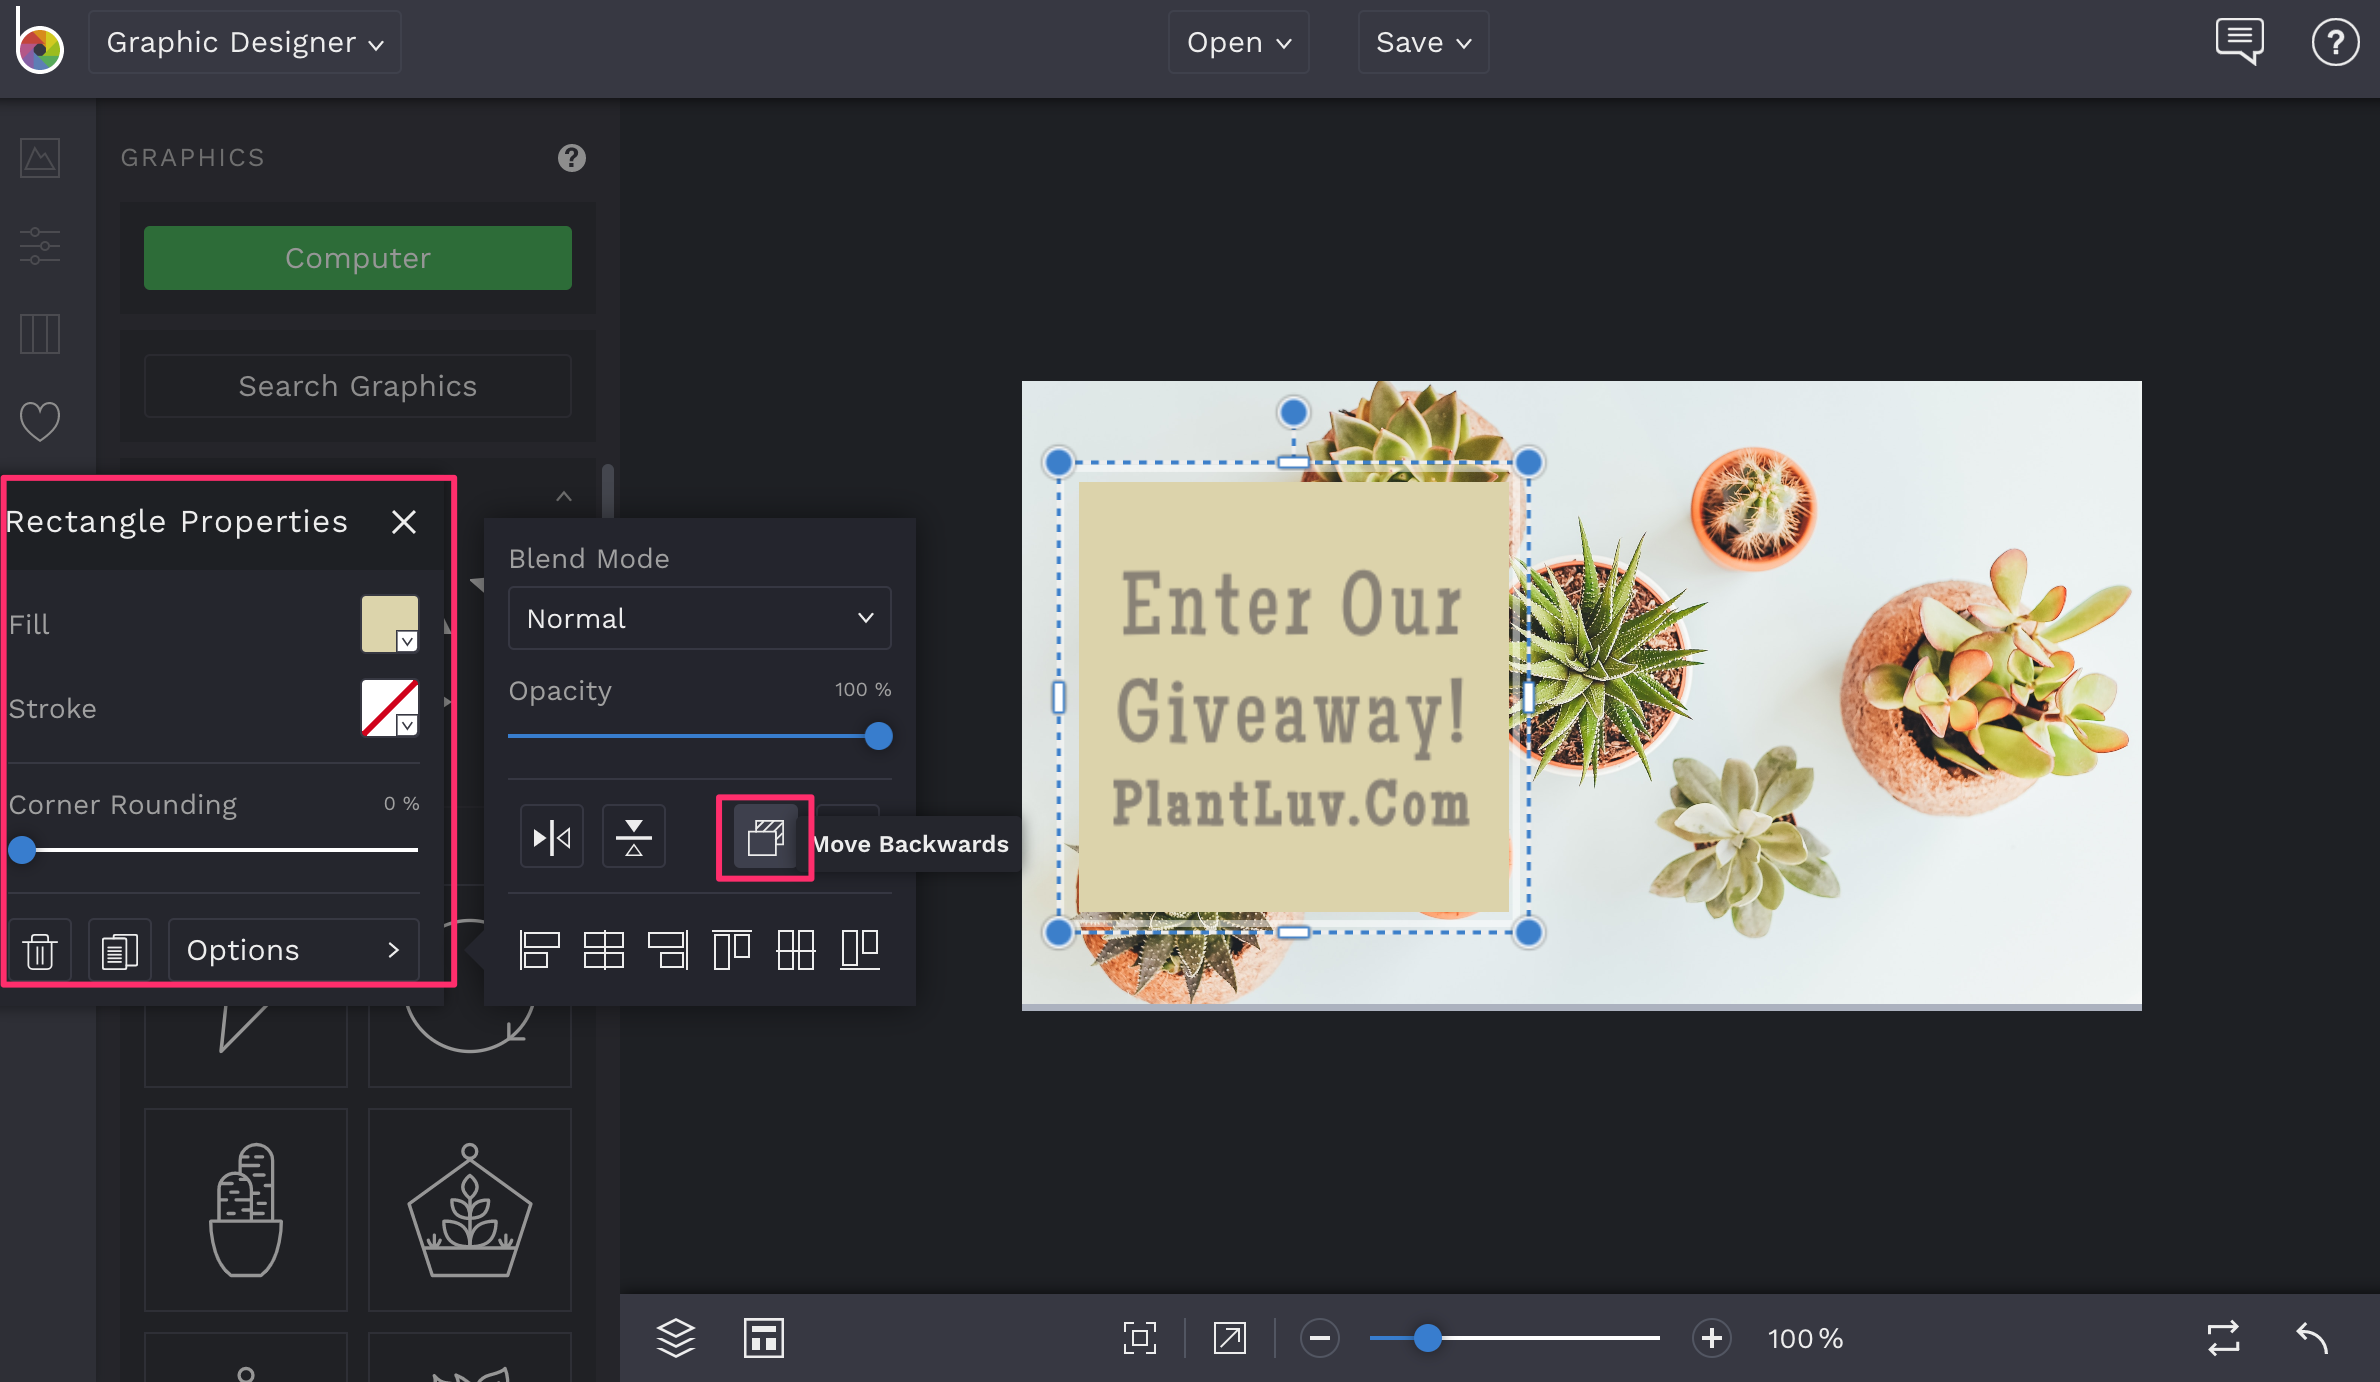Open the Blend Mode dropdown set to Normal

tap(699, 618)
